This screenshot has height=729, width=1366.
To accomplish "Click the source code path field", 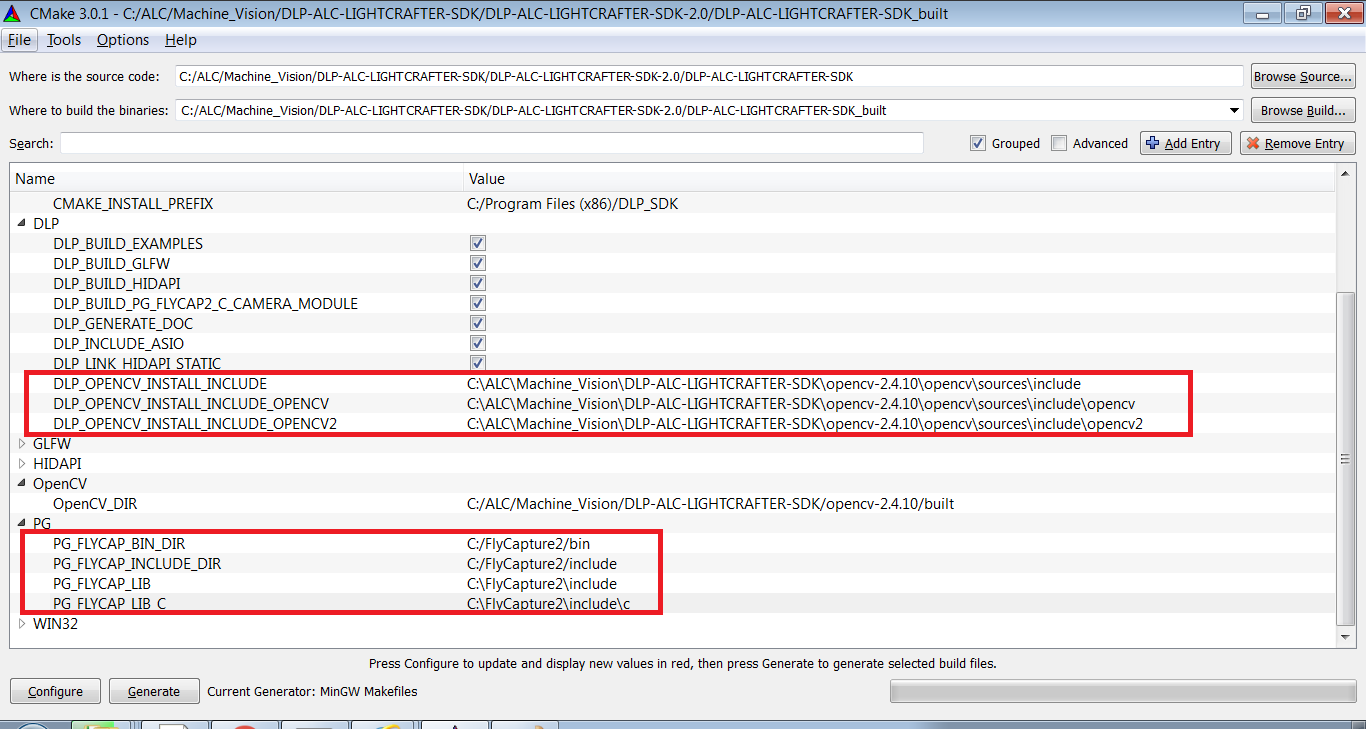I will click(709, 77).
